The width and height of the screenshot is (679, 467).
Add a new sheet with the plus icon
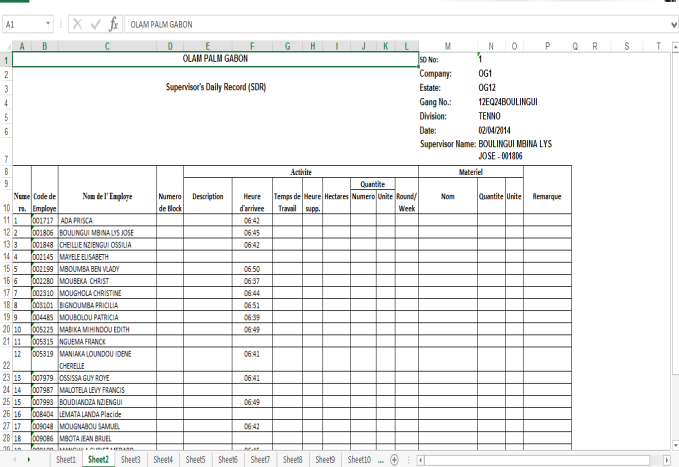point(395,460)
